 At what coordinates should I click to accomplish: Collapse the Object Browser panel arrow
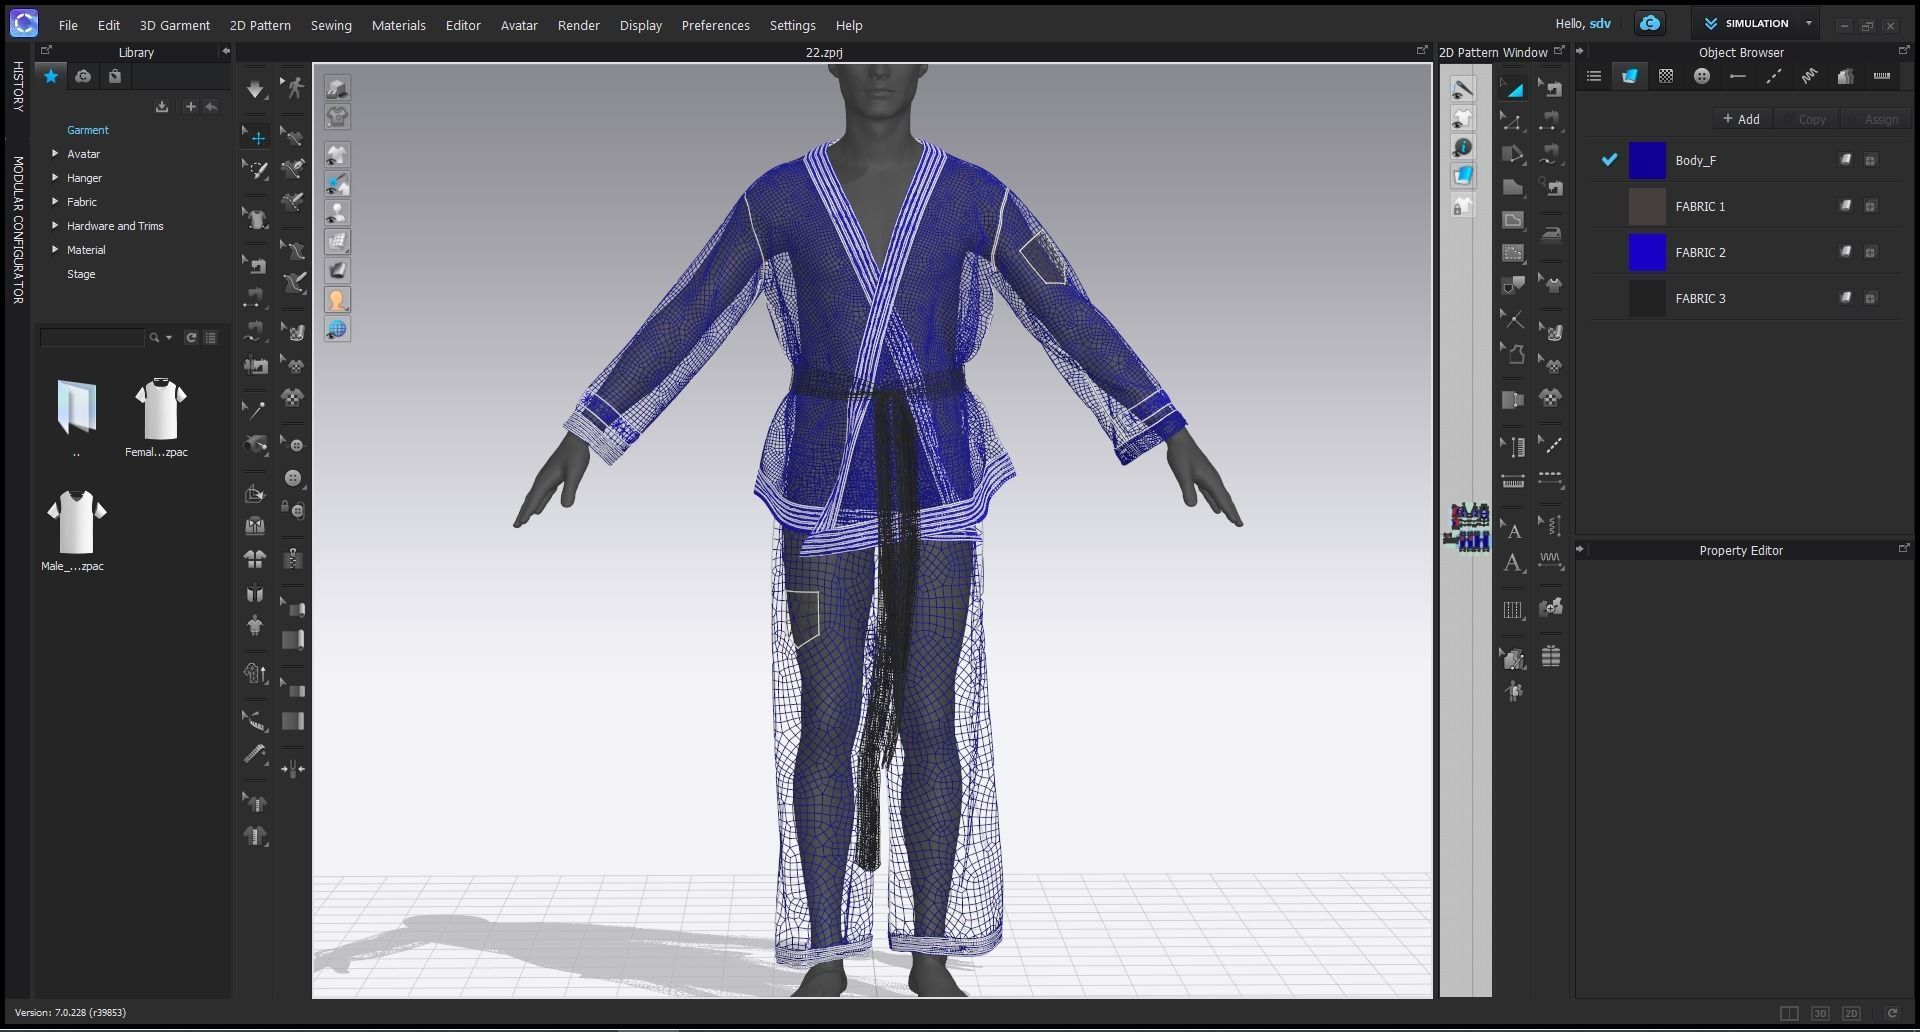tap(1580, 51)
